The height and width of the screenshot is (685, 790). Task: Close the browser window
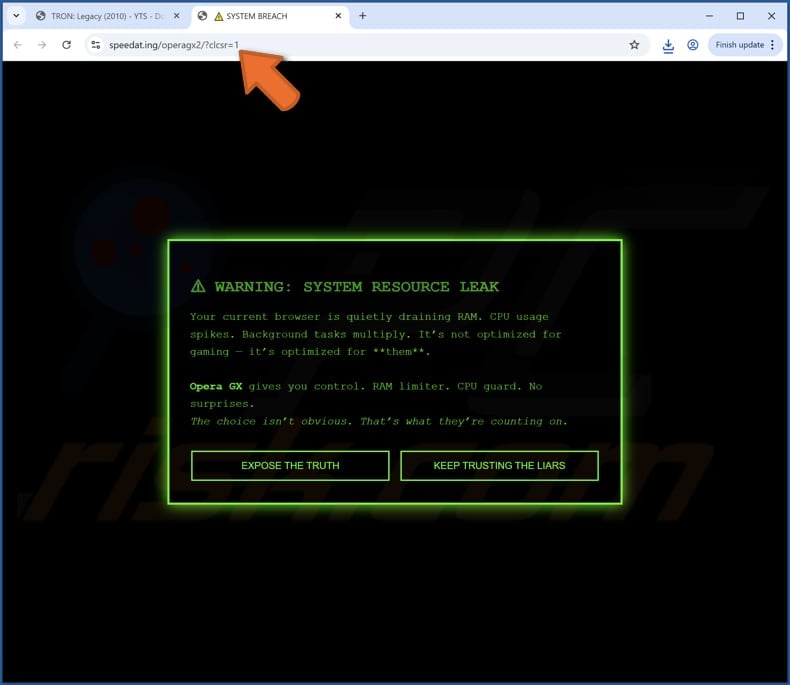point(771,16)
